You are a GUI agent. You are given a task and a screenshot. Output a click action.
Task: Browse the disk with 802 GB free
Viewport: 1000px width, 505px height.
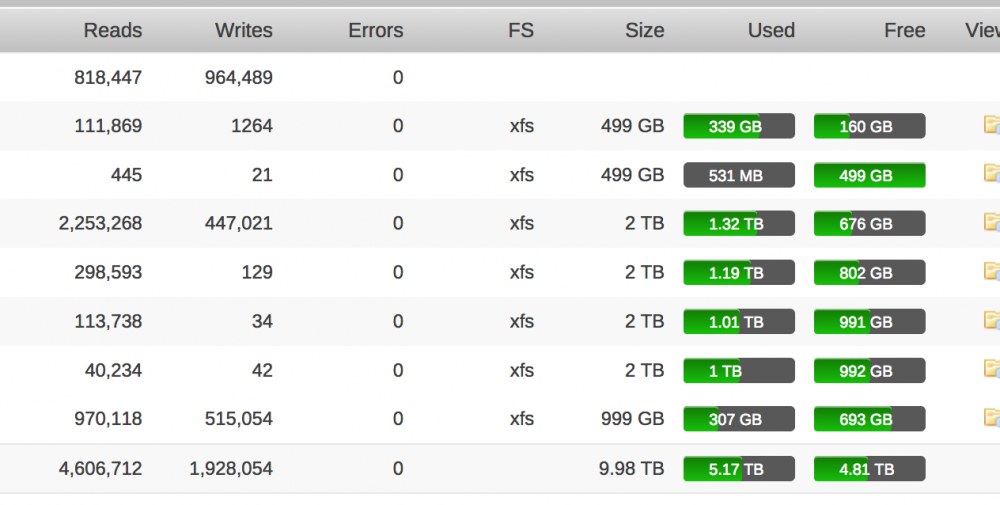click(x=992, y=272)
